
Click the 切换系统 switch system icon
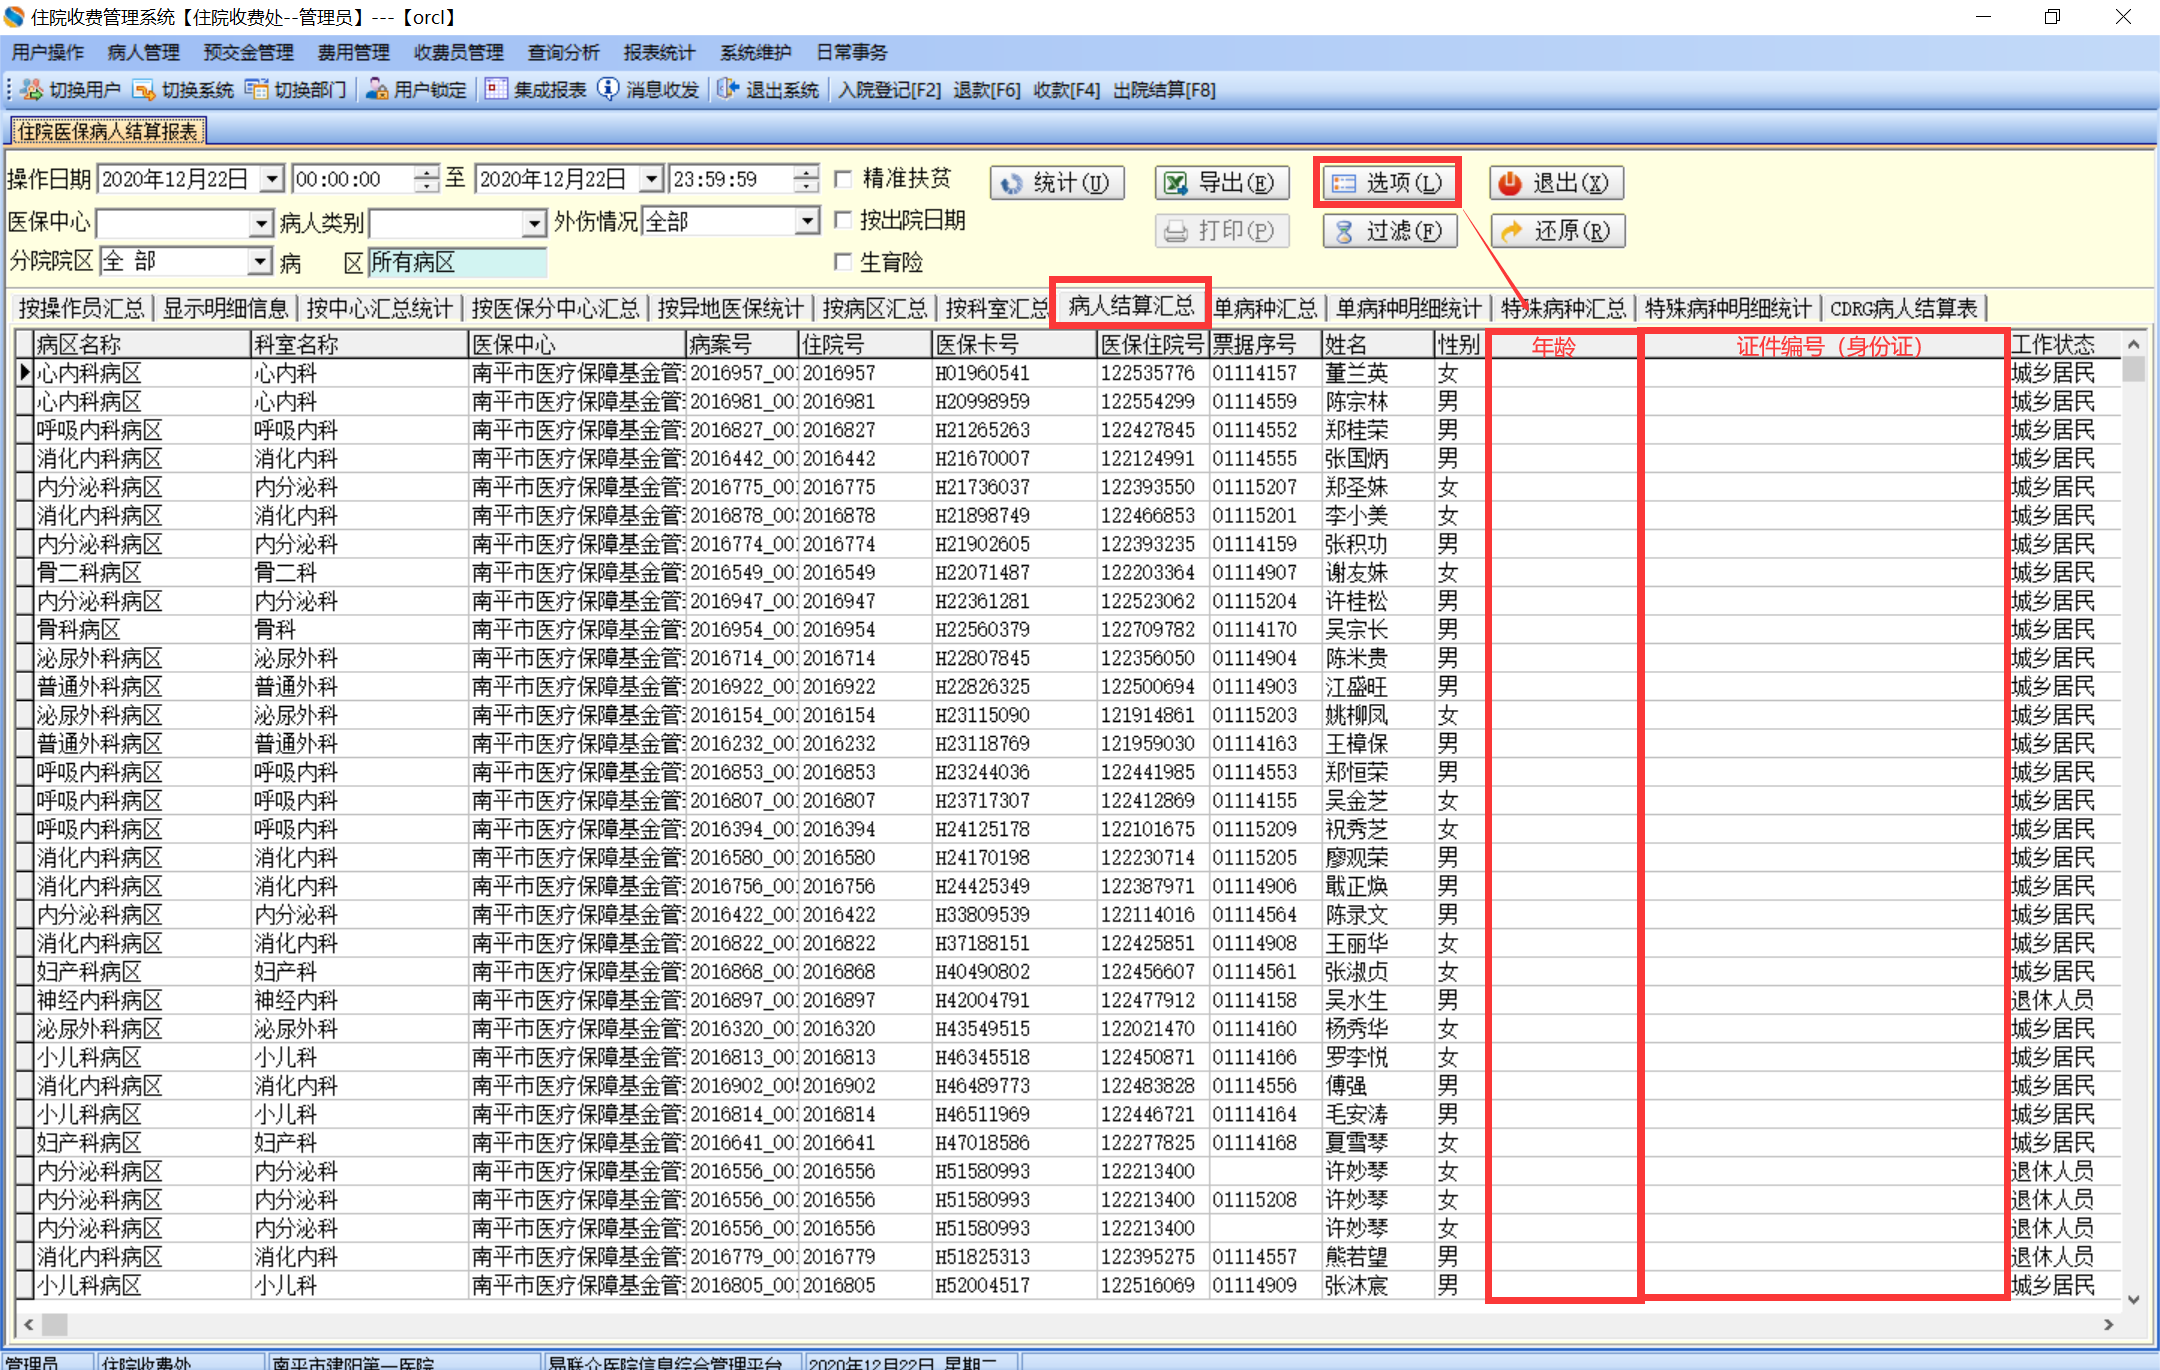[144, 90]
